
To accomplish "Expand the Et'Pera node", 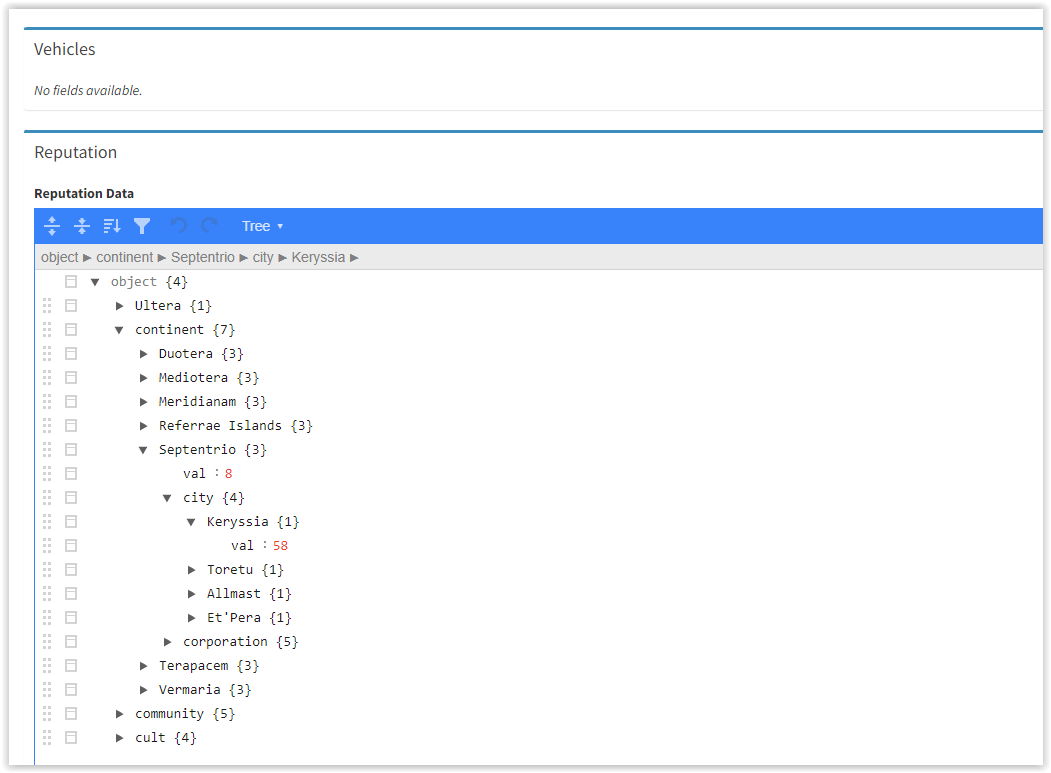I will click(x=192, y=618).
